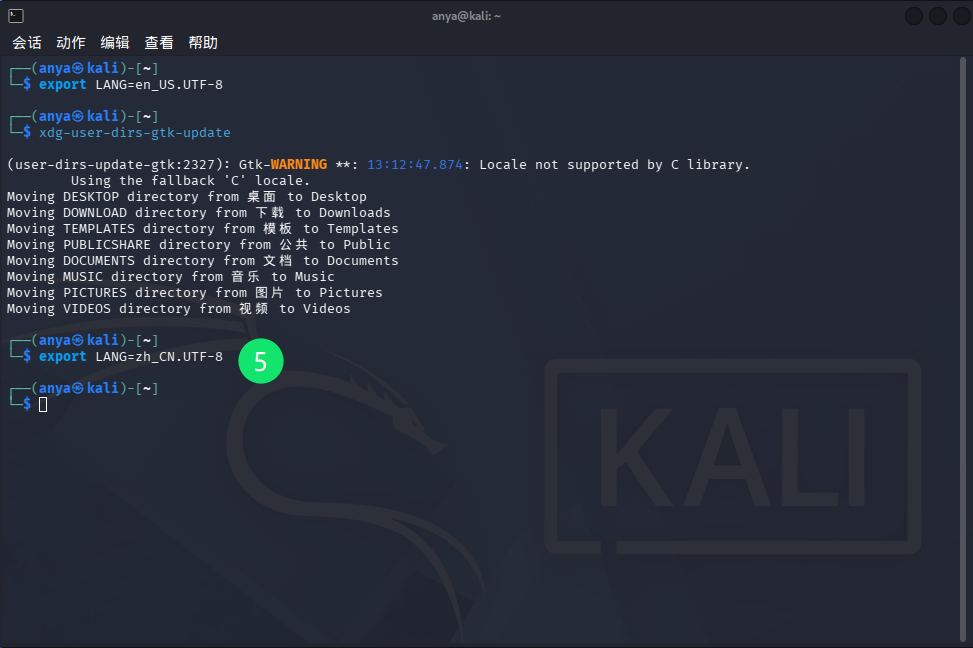This screenshot has width=973, height=648.
Task: Open the 动作 menu
Action: coord(71,42)
